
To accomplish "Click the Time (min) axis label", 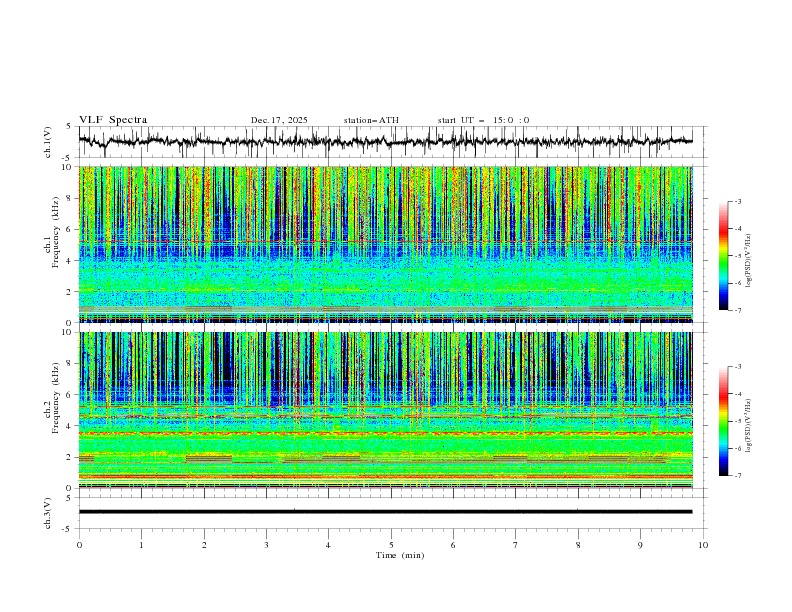I will pos(400,555).
